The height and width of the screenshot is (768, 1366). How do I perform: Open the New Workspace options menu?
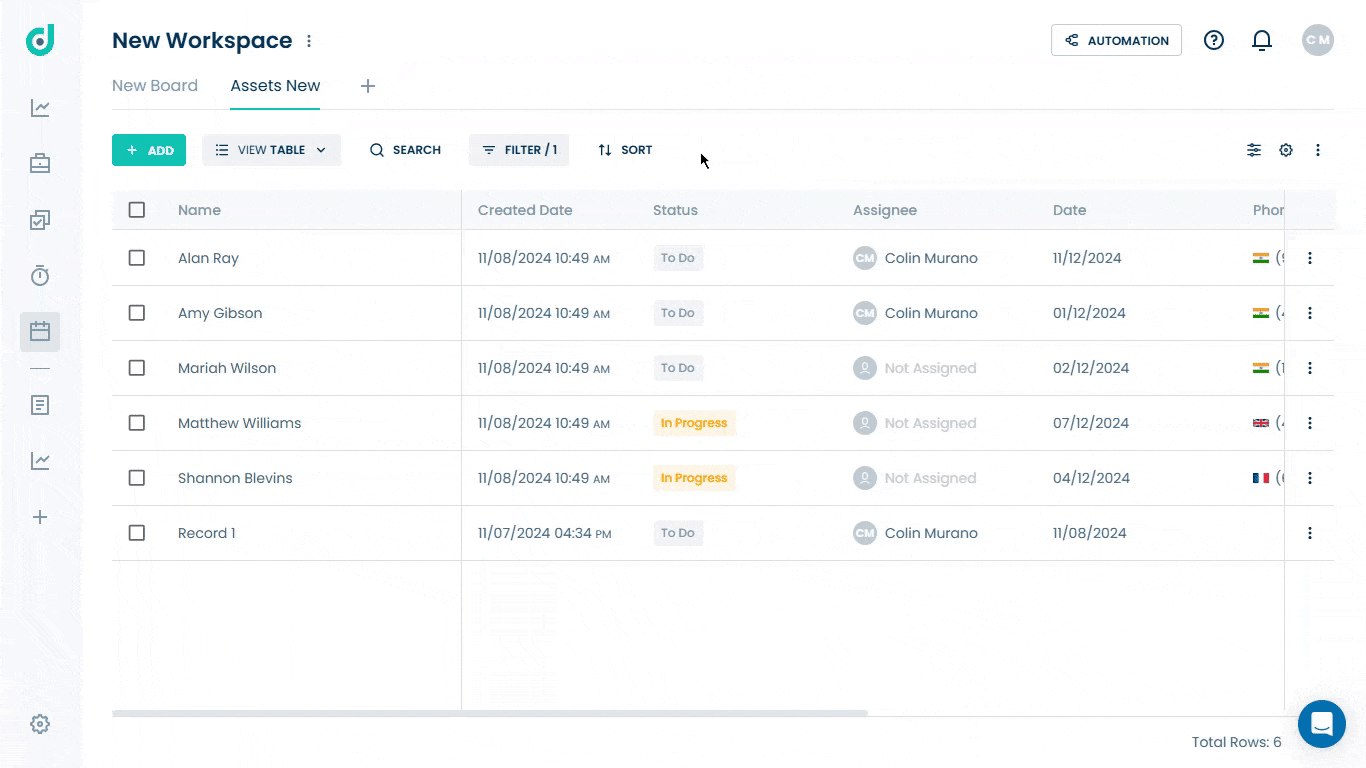[309, 41]
